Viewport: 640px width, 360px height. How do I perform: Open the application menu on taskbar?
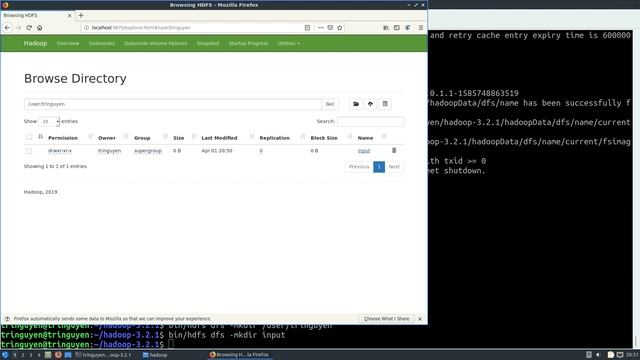coord(5,355)
